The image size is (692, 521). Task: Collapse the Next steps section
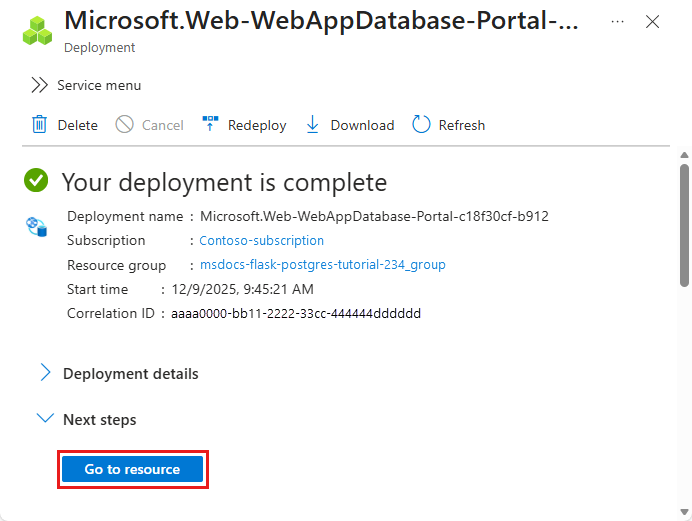45,419
